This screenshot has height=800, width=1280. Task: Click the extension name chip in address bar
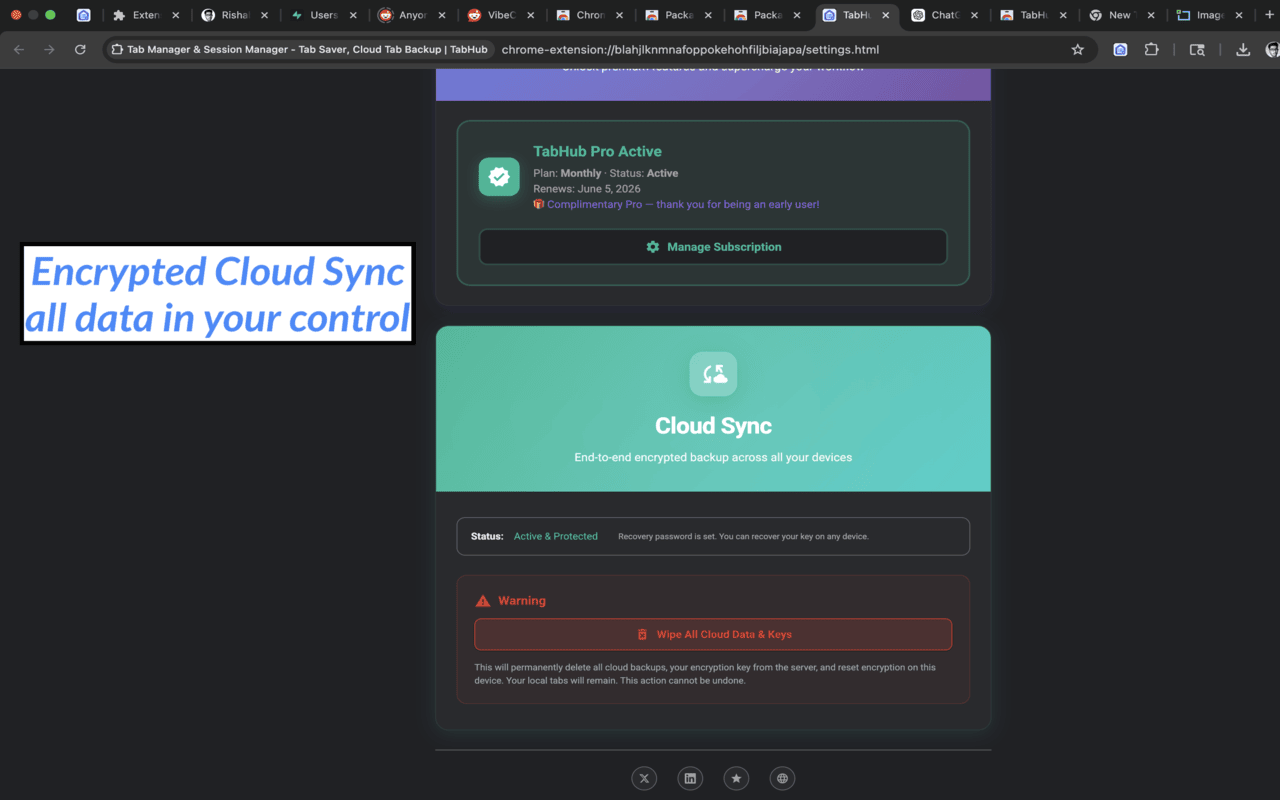(x=300, y=49)
